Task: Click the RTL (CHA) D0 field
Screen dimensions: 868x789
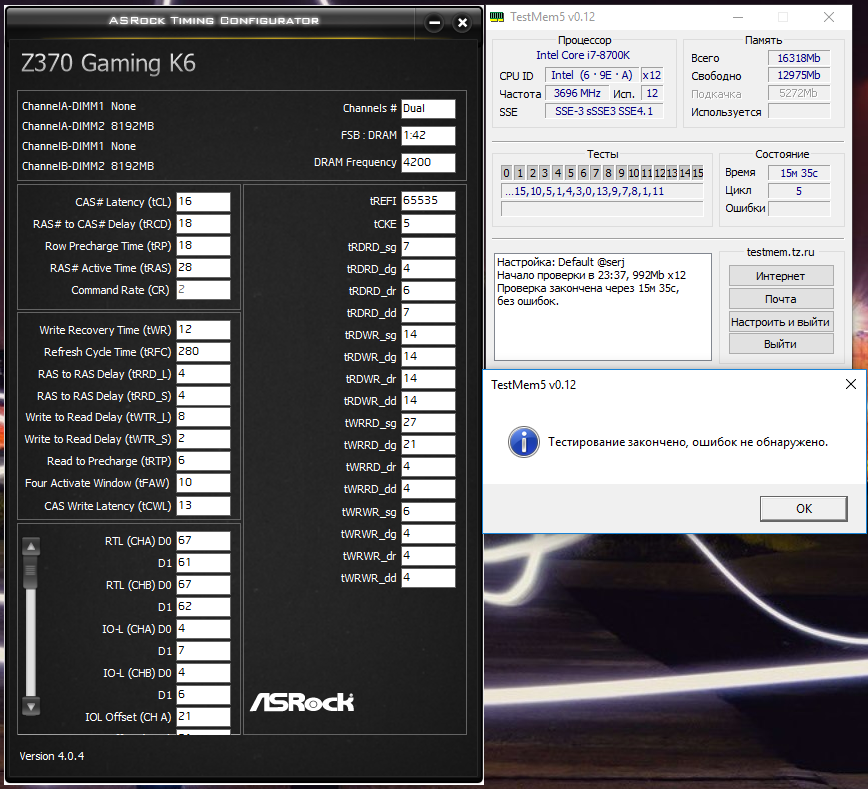Action: click(x=203, y=541)
